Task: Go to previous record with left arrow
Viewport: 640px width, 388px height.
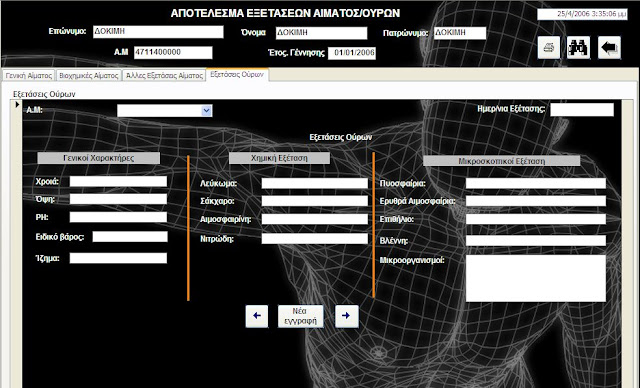Action: click(x=257, y=316)
